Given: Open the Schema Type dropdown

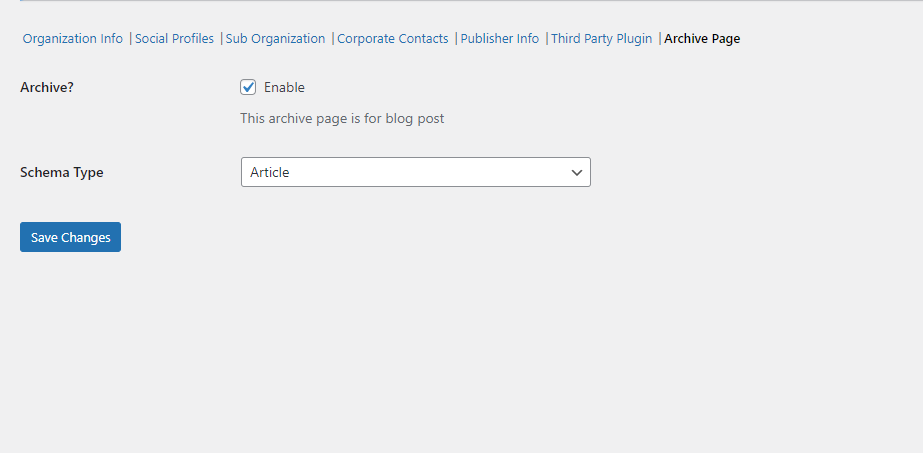Looking at the screenshot, I should tap(415, 172).
